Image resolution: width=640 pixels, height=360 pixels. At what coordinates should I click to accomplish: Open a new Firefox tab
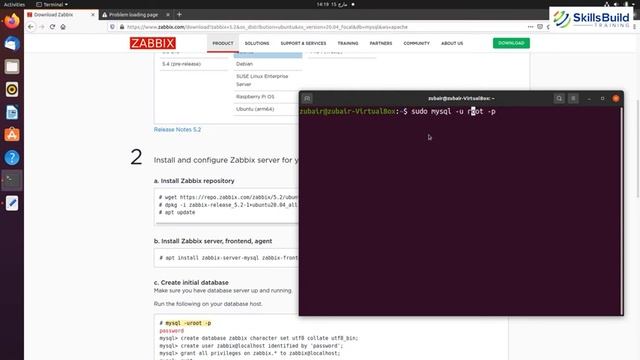[x=179, y=14]
